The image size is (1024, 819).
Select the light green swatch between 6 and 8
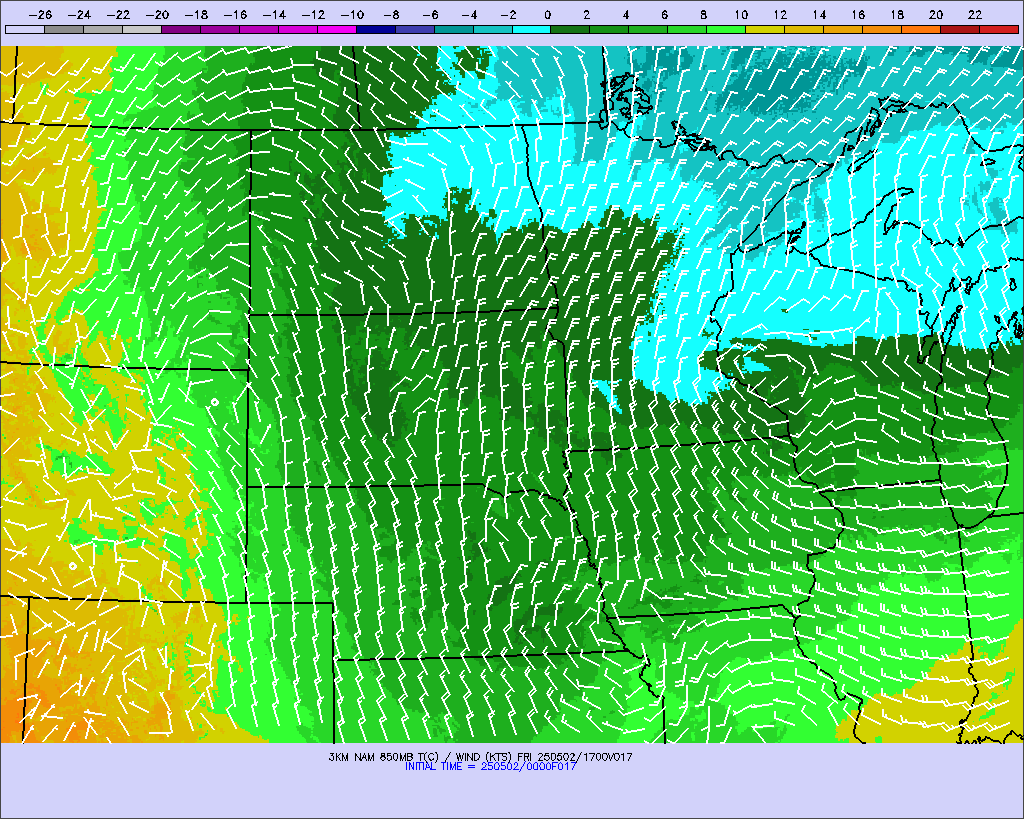pyautogui.click(x=688, y=29)
